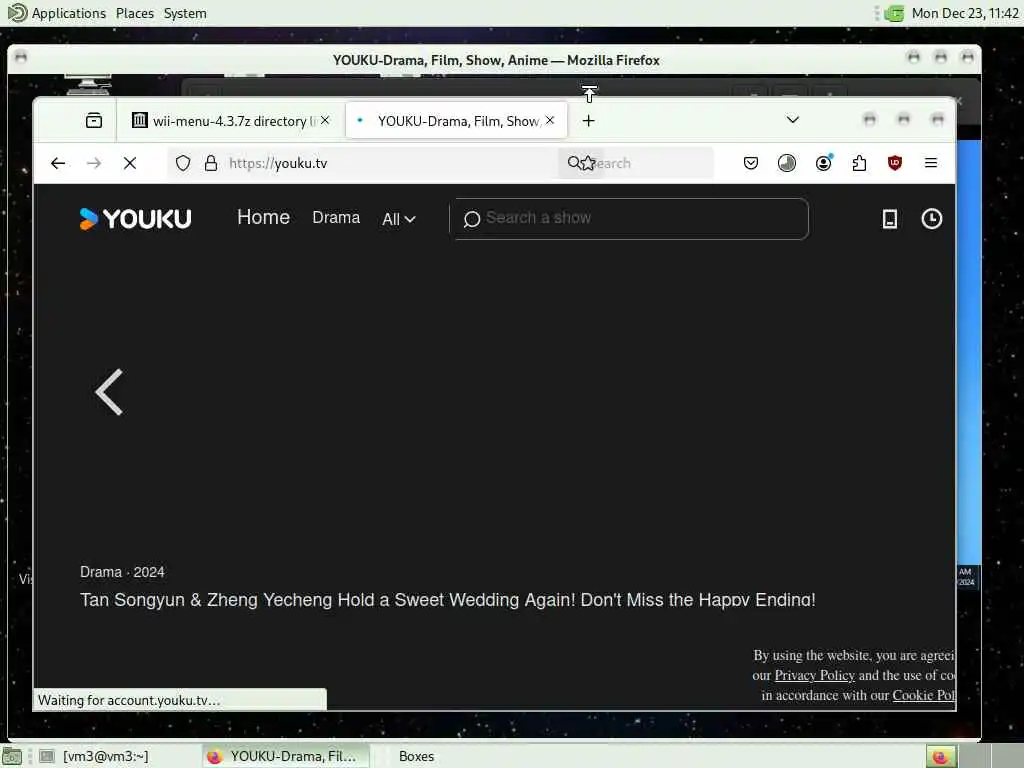
Task: Open the watch history clock icon
Action: click(931, 219)
